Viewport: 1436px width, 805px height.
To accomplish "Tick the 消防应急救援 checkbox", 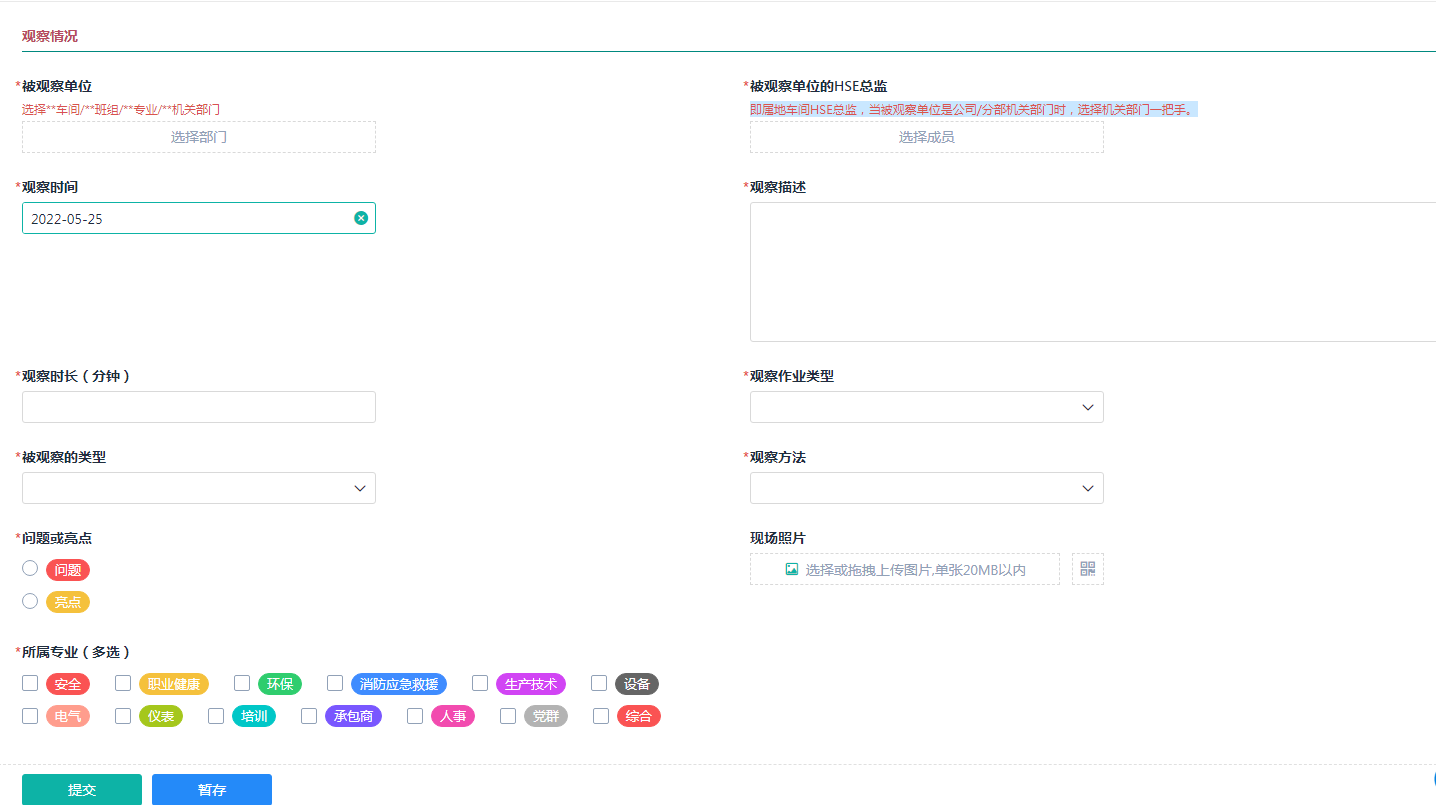I will coord(335,683).
